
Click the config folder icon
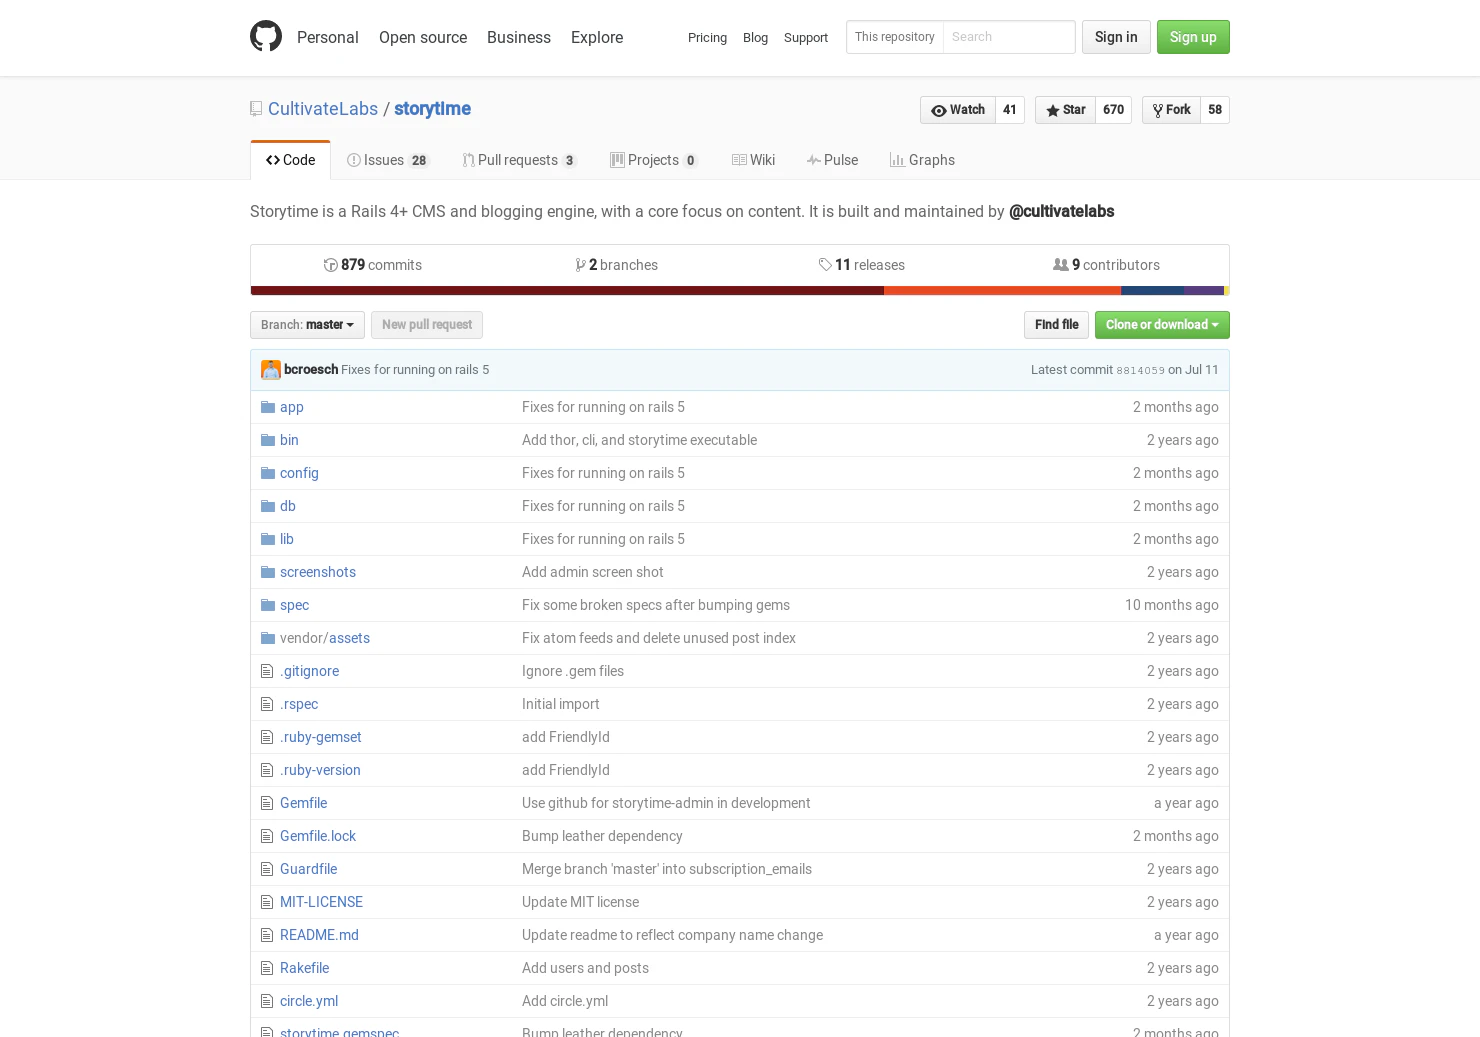click(x=268, y=473)
